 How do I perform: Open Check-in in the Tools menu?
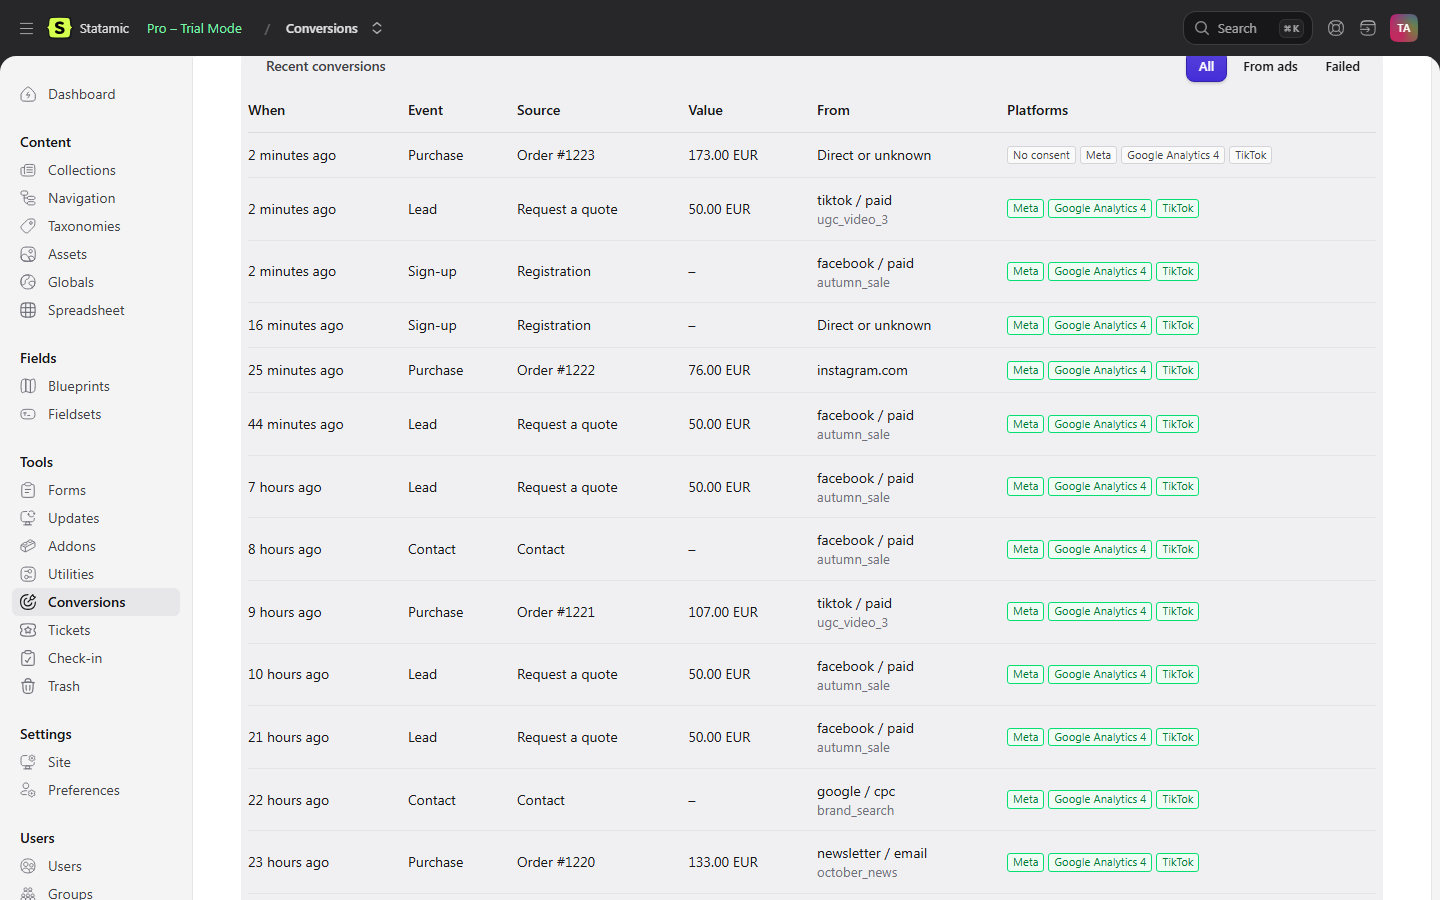tap(96, 658)
